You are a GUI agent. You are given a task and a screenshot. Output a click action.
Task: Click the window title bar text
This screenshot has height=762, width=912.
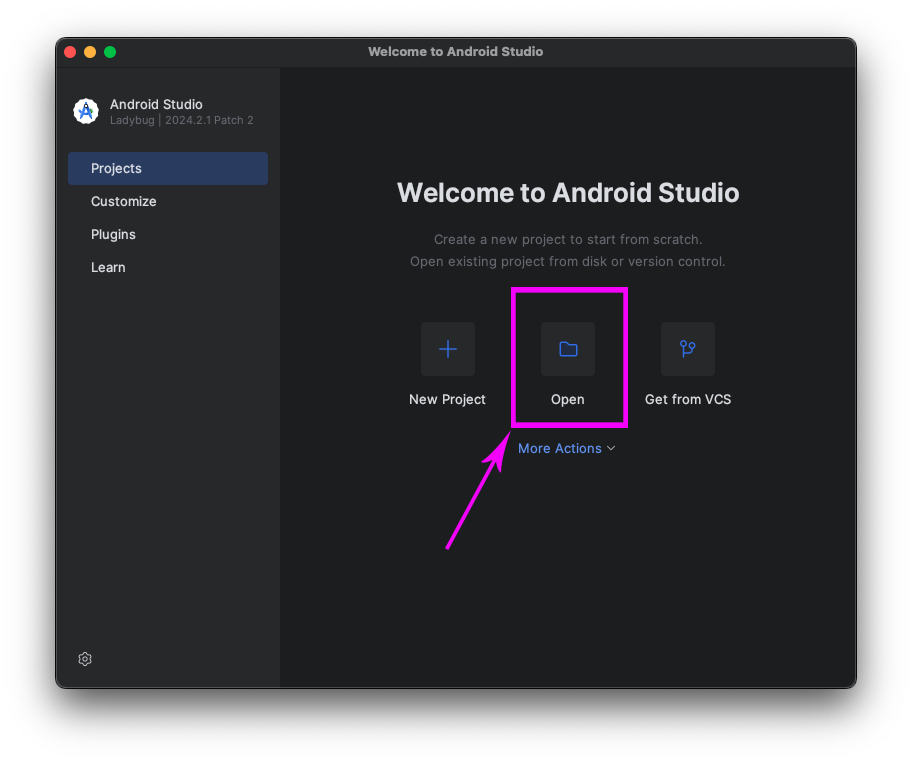pyautogui.click(x=455, y=52)
